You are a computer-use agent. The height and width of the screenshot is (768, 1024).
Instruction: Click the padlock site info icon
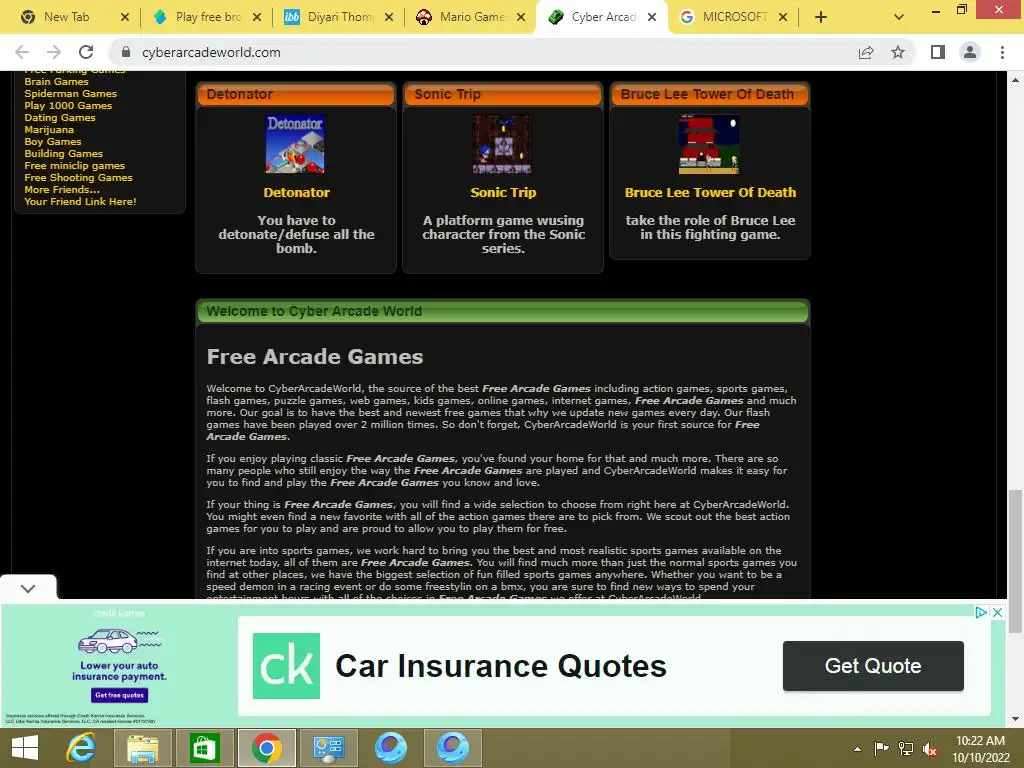(126, 52)
